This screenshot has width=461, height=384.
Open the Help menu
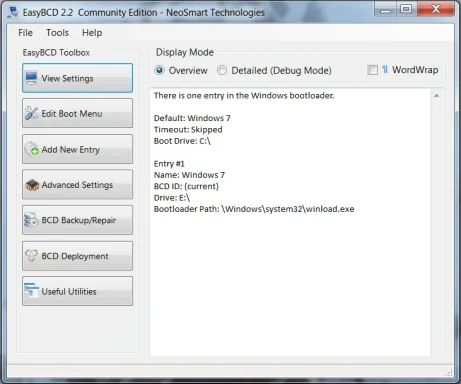point(92,33)
